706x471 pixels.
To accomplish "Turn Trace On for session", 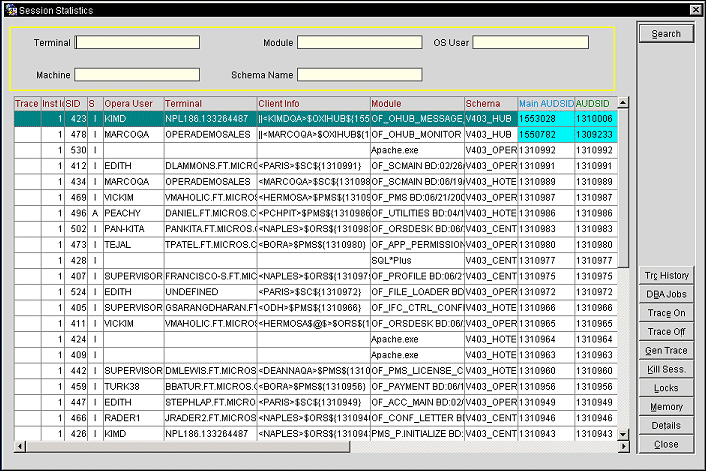I will tap(666, 313).
